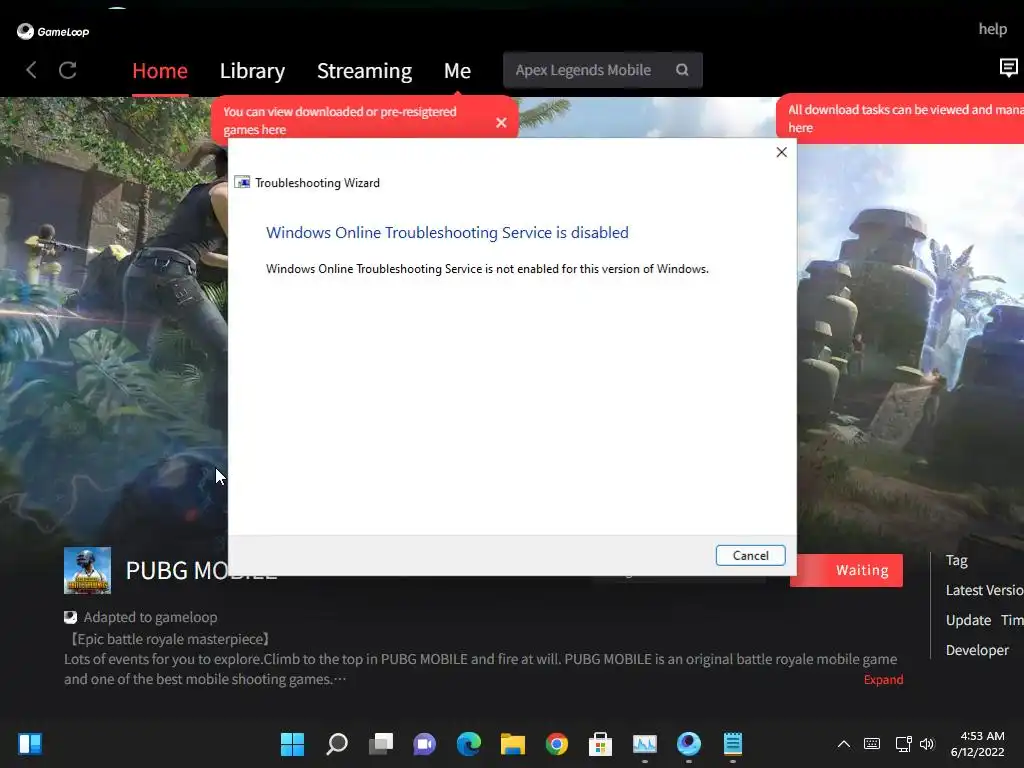Open Microsoft Store from taskbar
Viewport: 1024px width, 768px height.
pos(600,743)
